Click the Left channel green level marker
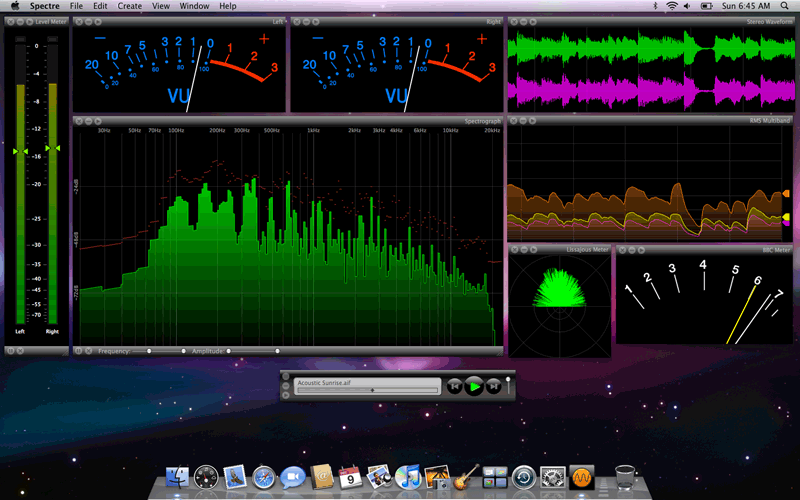Image resolution: width=800 pixels, height=500 pixels. coord(20,152)
